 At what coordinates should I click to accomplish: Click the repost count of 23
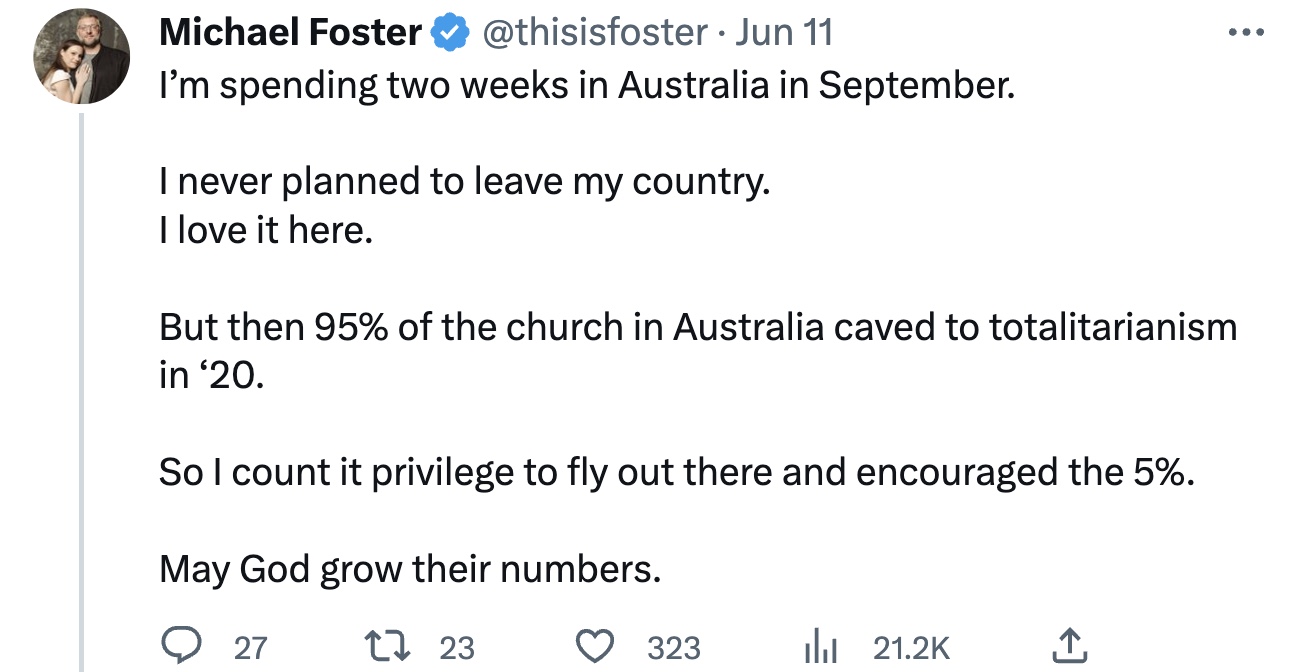(x=457, y=648)
